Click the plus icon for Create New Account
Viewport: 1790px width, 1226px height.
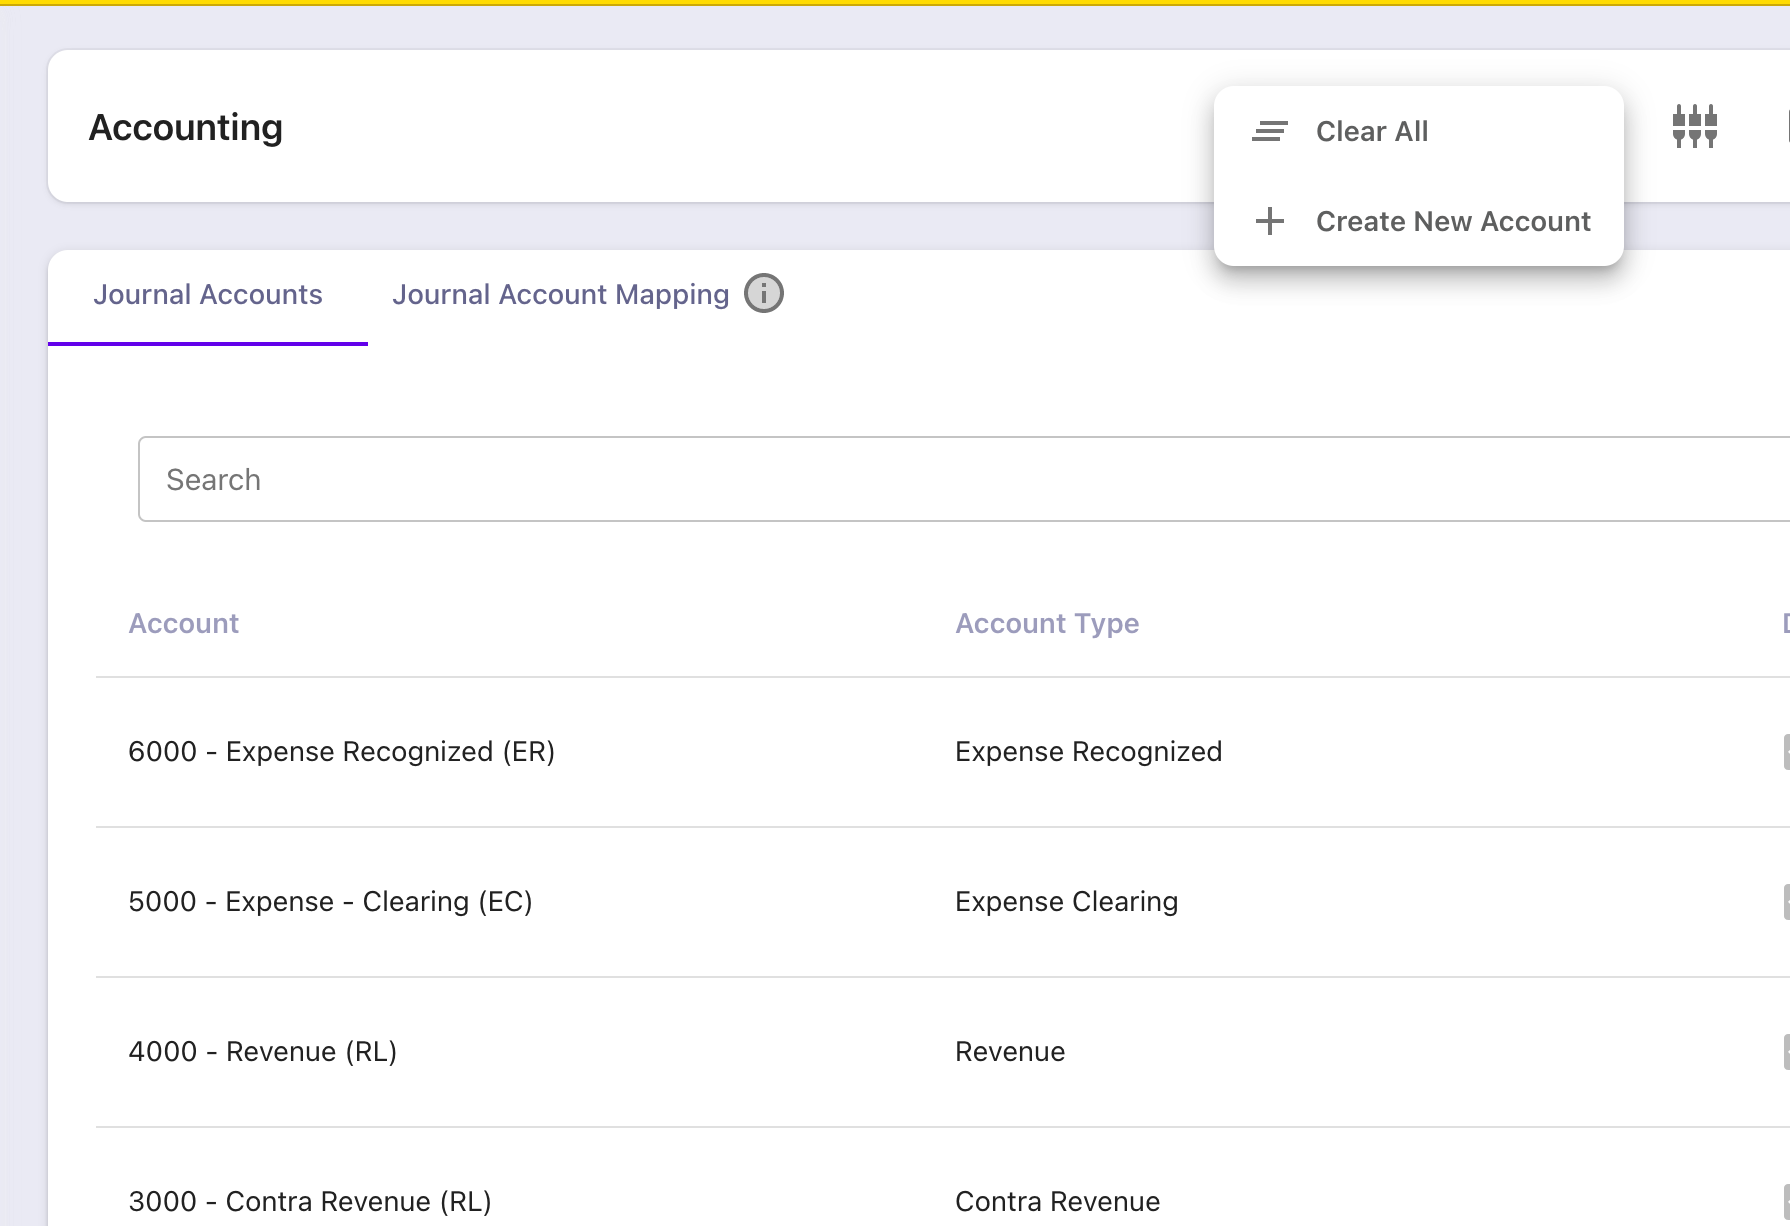pos(1270,221)
